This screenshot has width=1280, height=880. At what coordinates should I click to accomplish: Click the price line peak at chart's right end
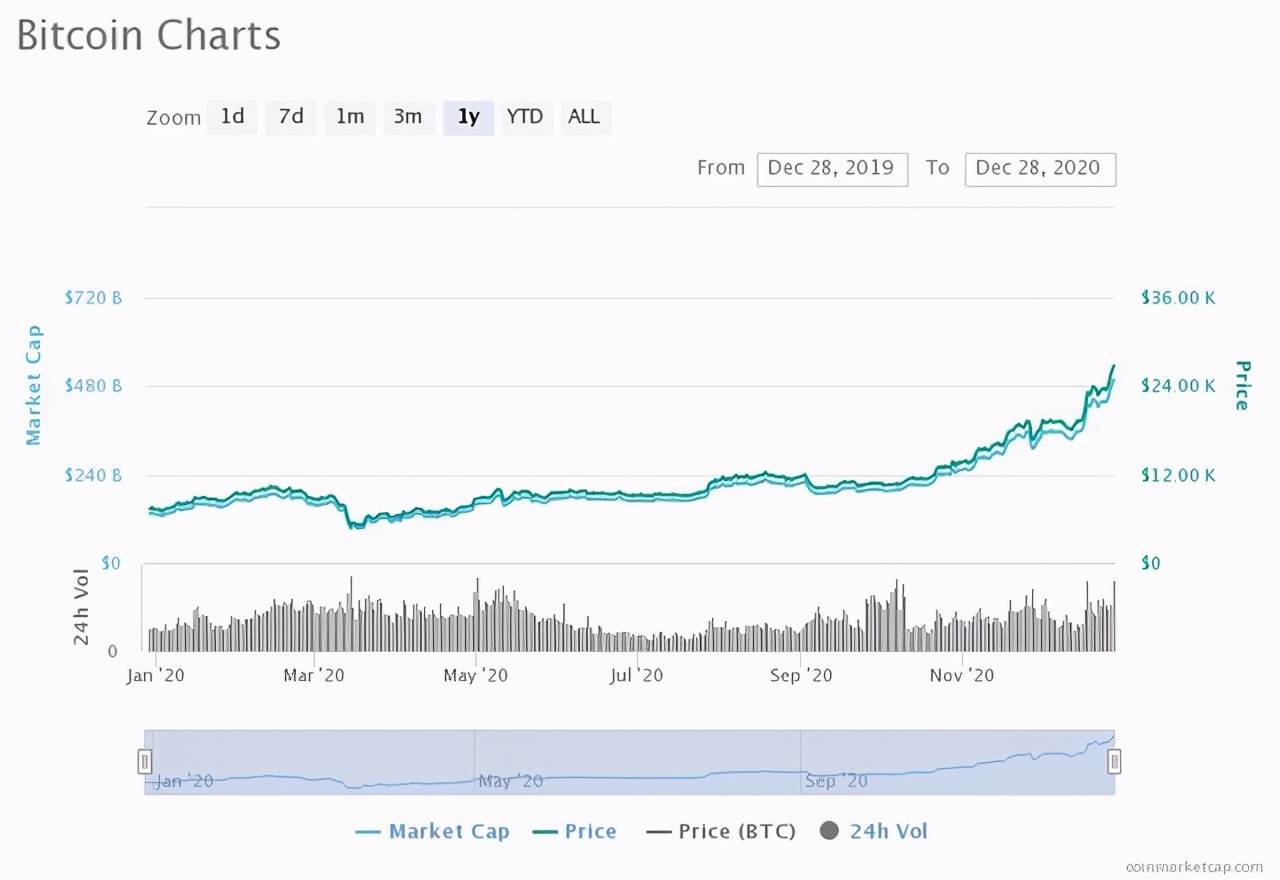(x=1113, y=367)
